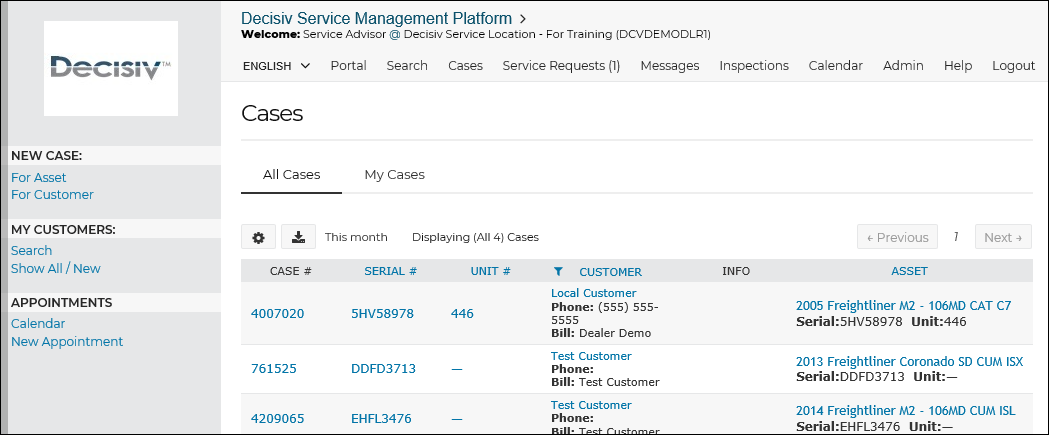Click the filter funnel icon beside Customer
The width and height of the screenshot is (1049, 435).
559,272
